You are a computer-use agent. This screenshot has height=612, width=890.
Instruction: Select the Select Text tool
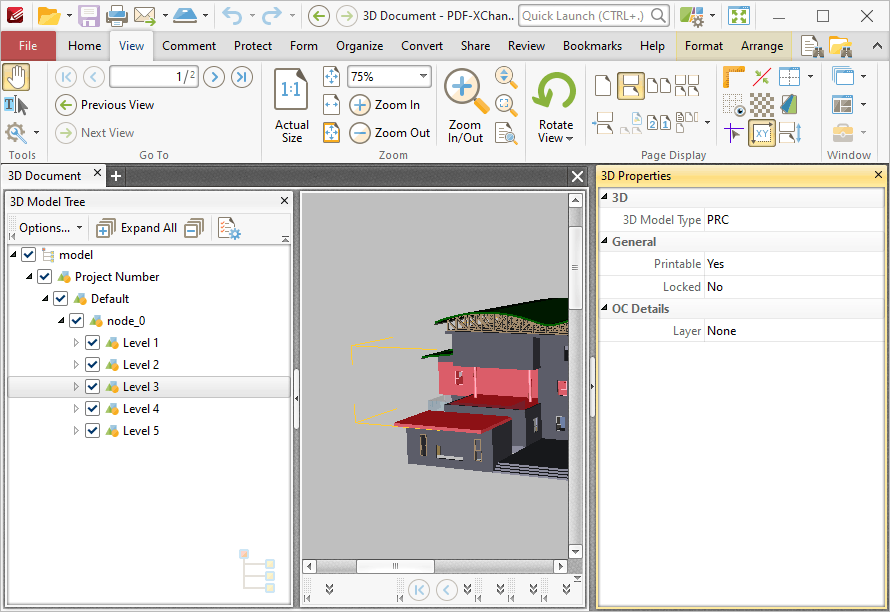[16, 106]
